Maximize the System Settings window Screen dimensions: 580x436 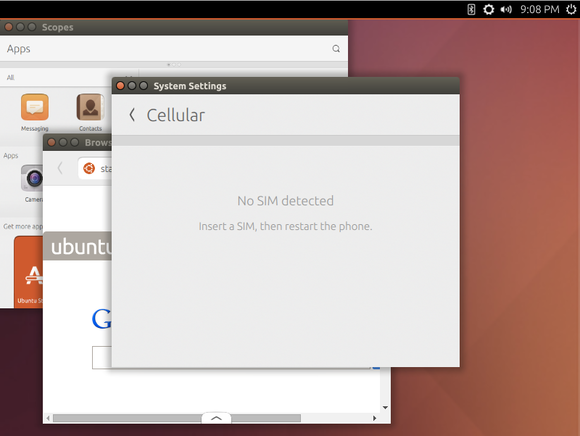(x=144, y=86)
